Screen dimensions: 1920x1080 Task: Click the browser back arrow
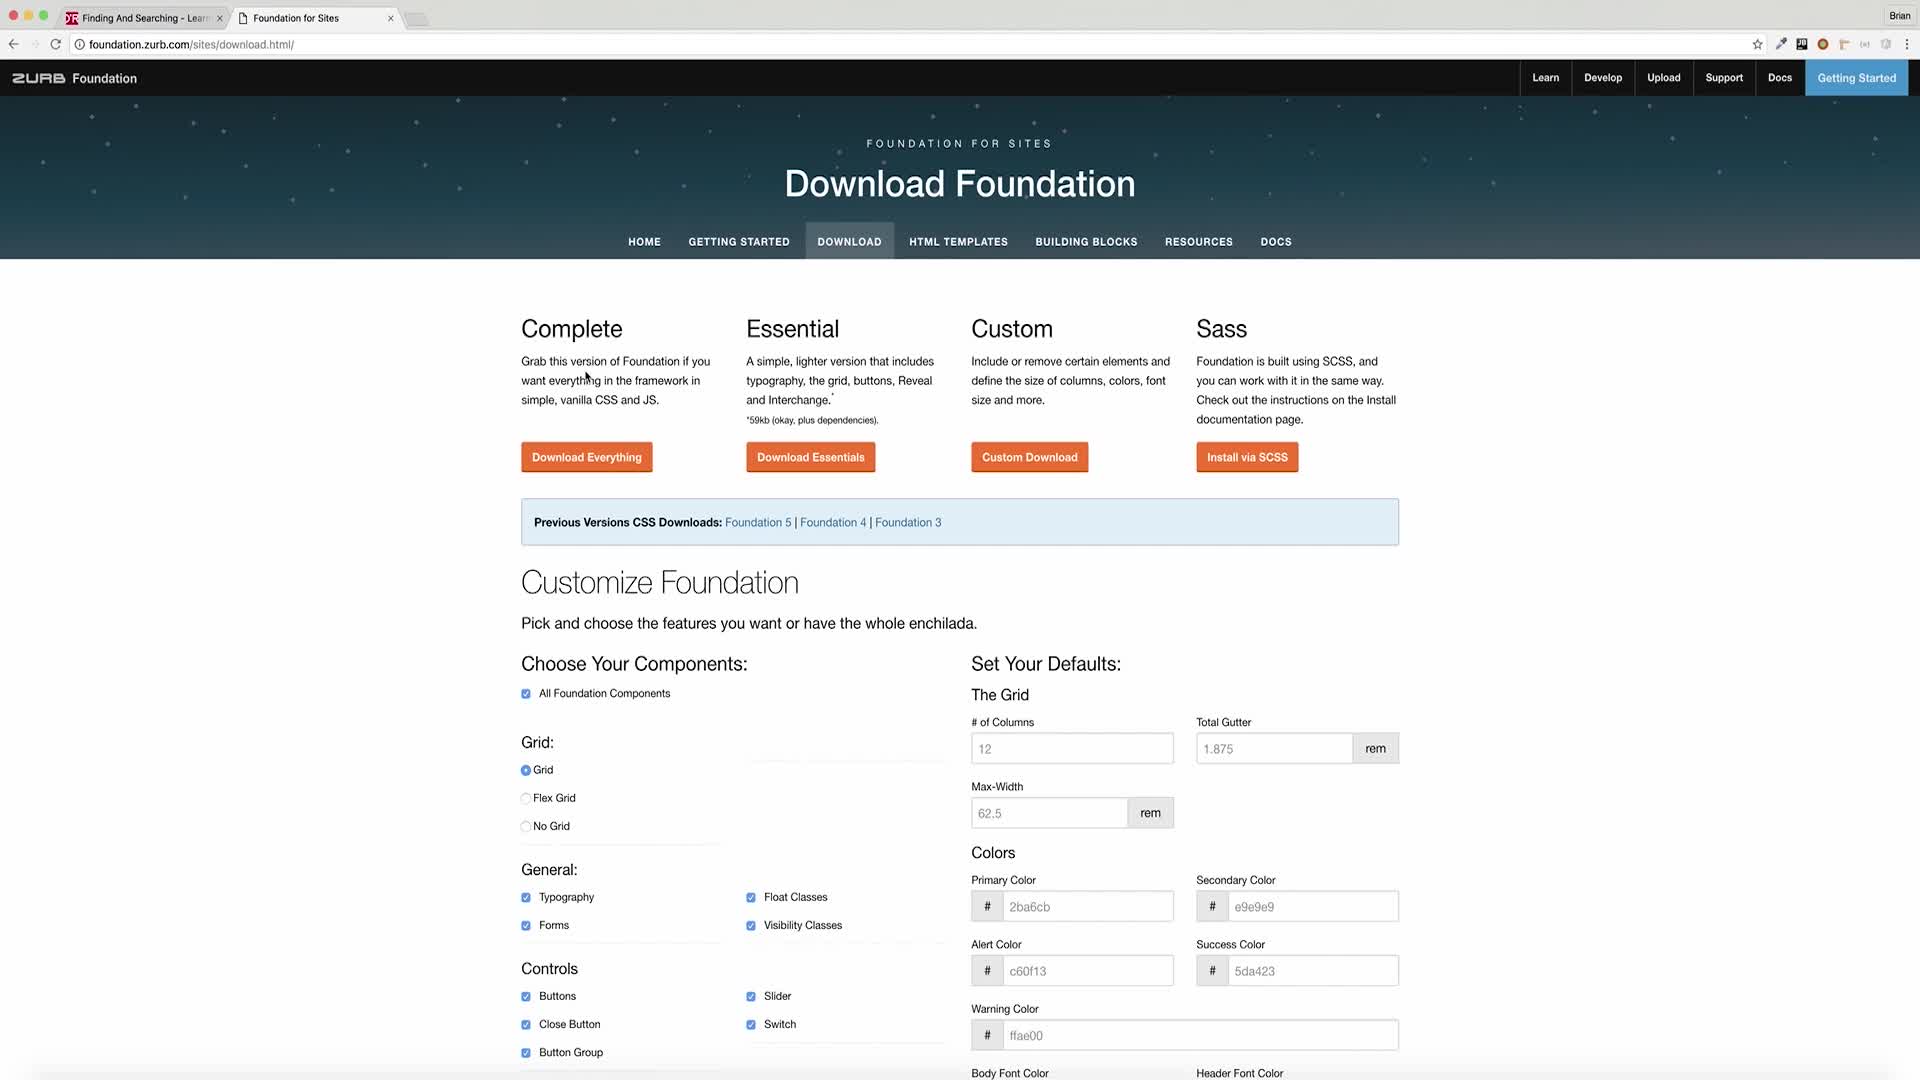pos(13,44)
